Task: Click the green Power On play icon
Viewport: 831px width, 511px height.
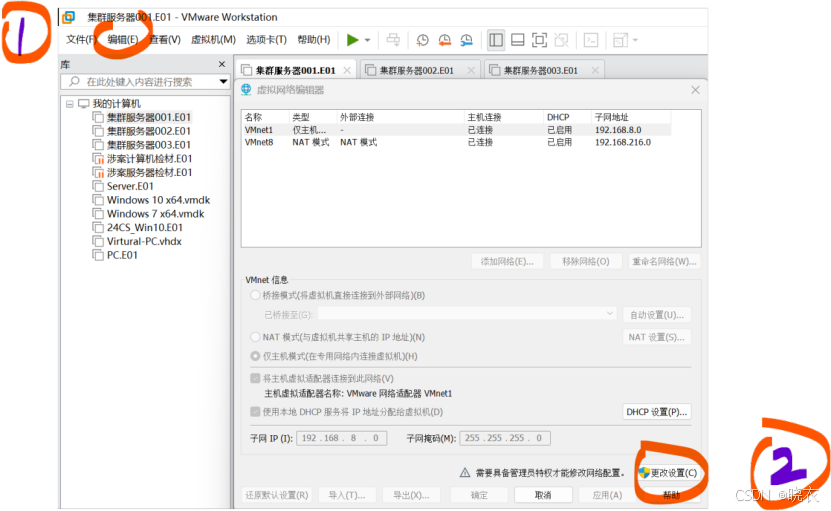Action: (x=352, y=40)
